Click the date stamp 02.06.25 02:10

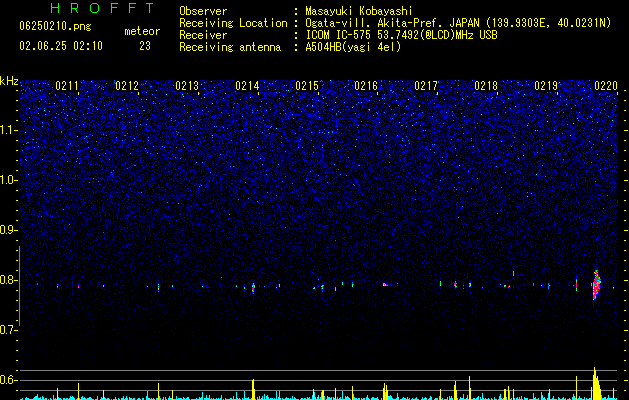(61, 46)
